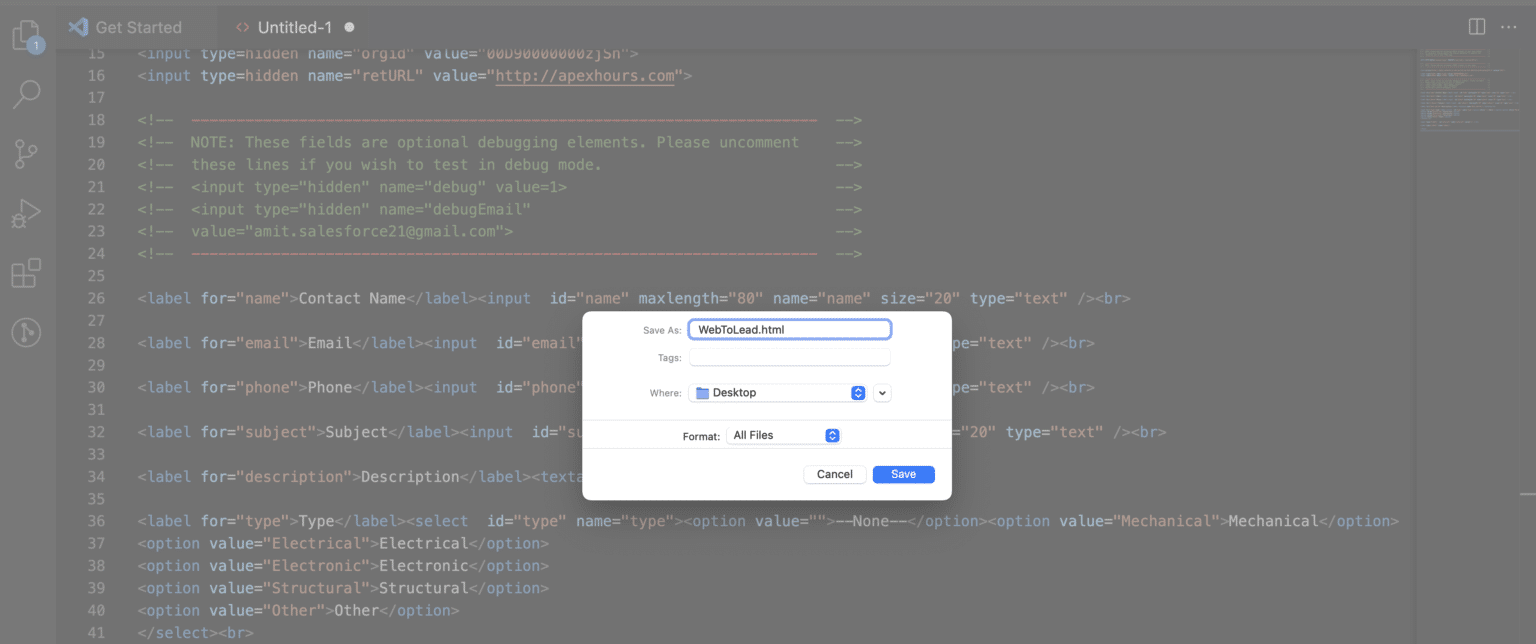
Task: Select the Untitled-1 tab
Action: click(295, 27)
